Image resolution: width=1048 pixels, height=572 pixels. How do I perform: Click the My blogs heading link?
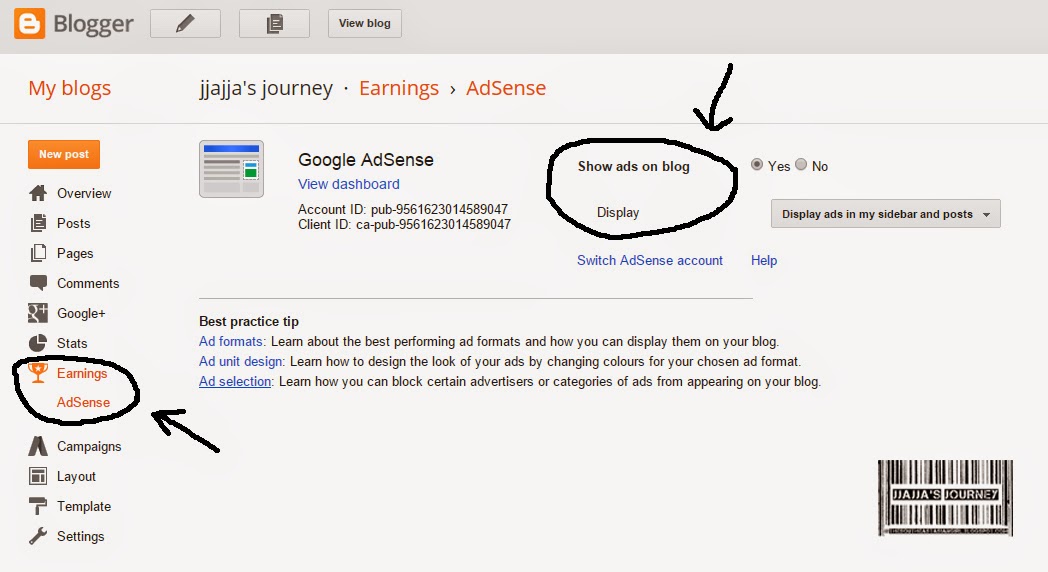pyautogui.click(x=70, y=88)
